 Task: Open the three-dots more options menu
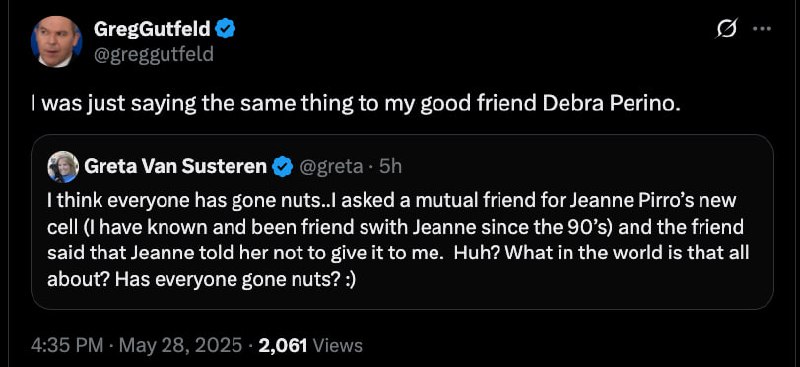pyautogui.click(x=762, y=29)
